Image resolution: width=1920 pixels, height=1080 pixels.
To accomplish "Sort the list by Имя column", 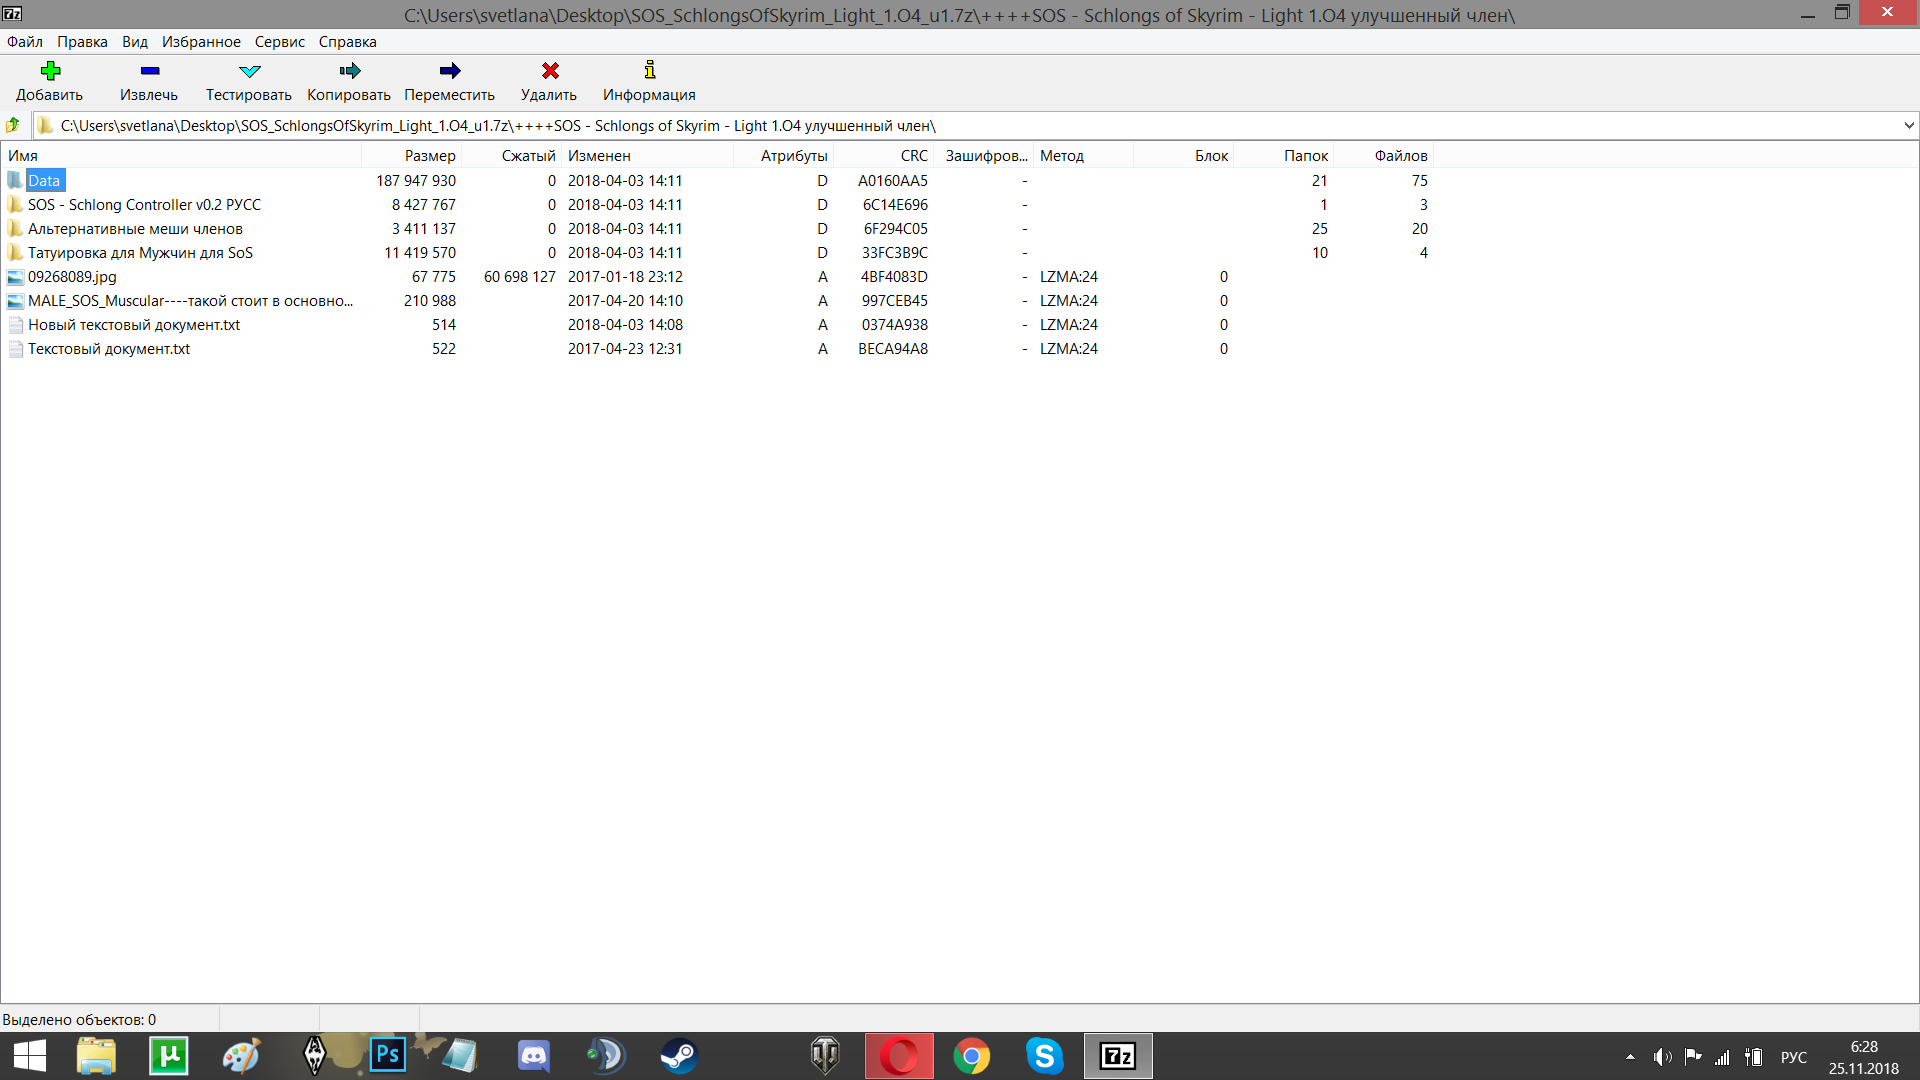I will [181, 156].
